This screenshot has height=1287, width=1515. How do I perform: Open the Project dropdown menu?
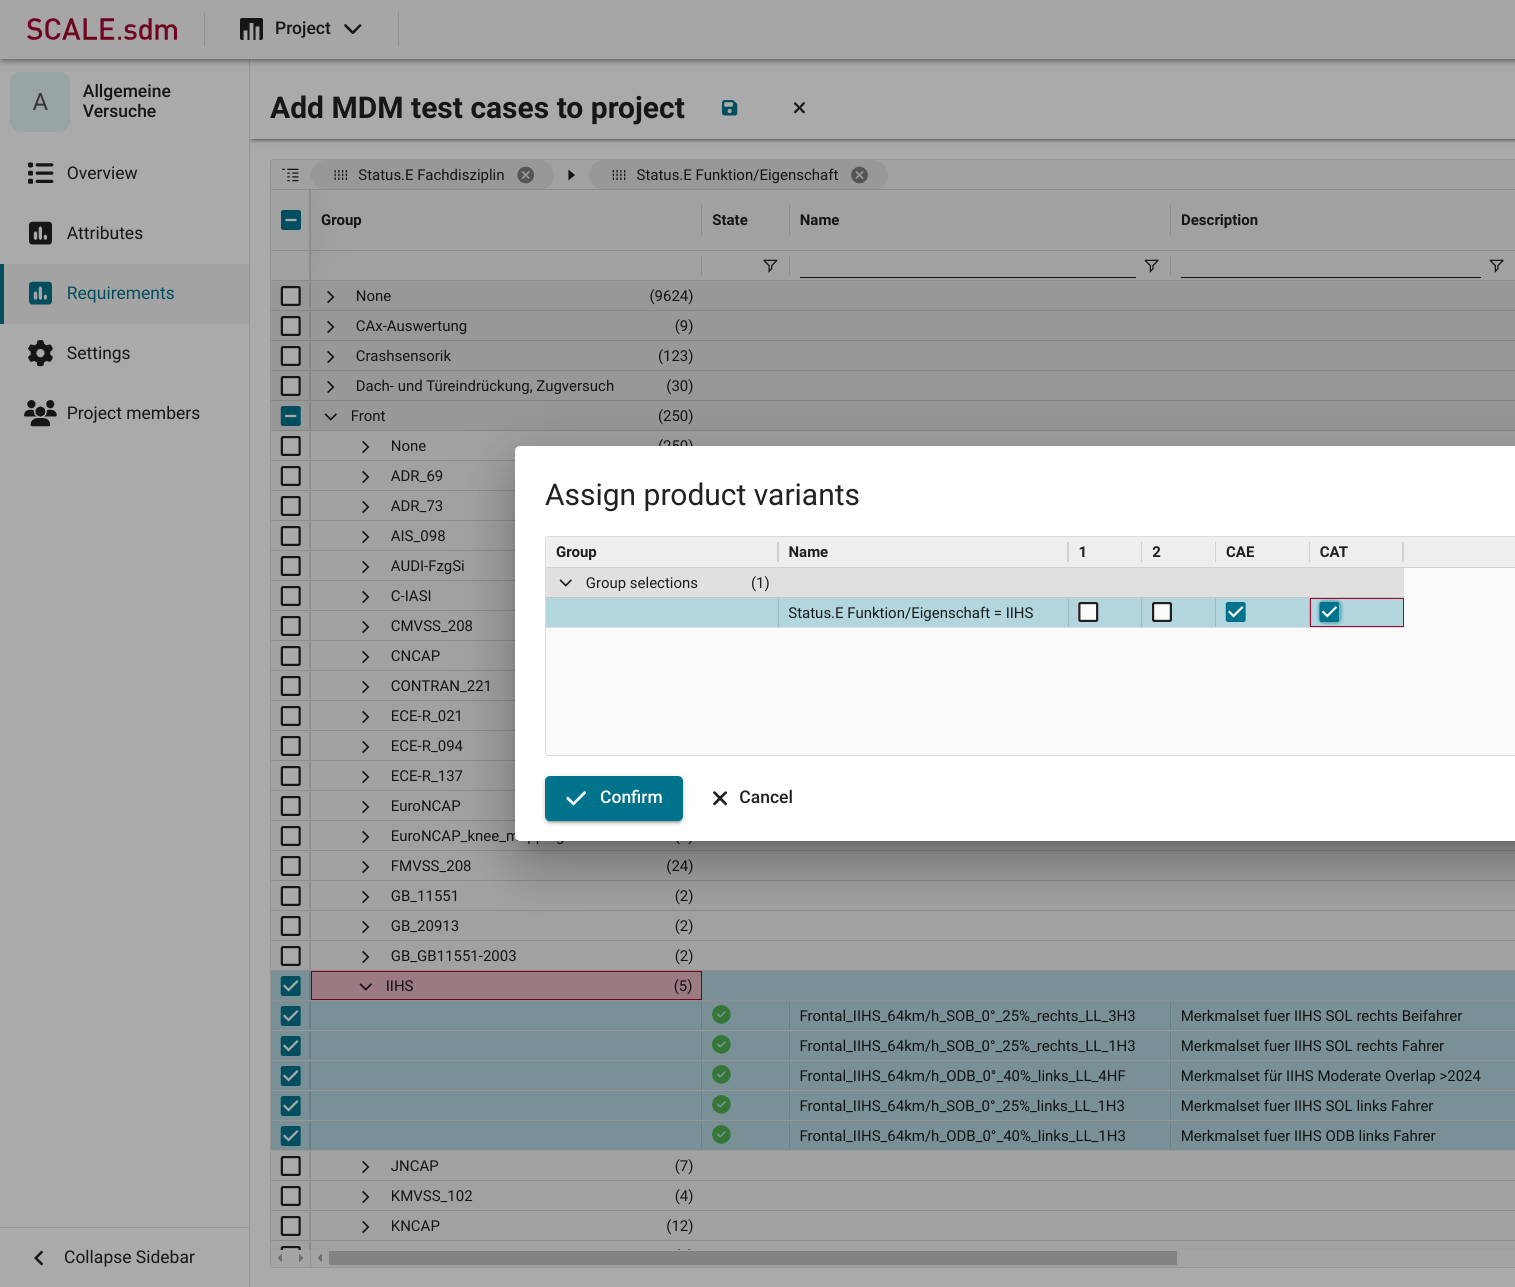pyautogui.click(x=301, y=29)
